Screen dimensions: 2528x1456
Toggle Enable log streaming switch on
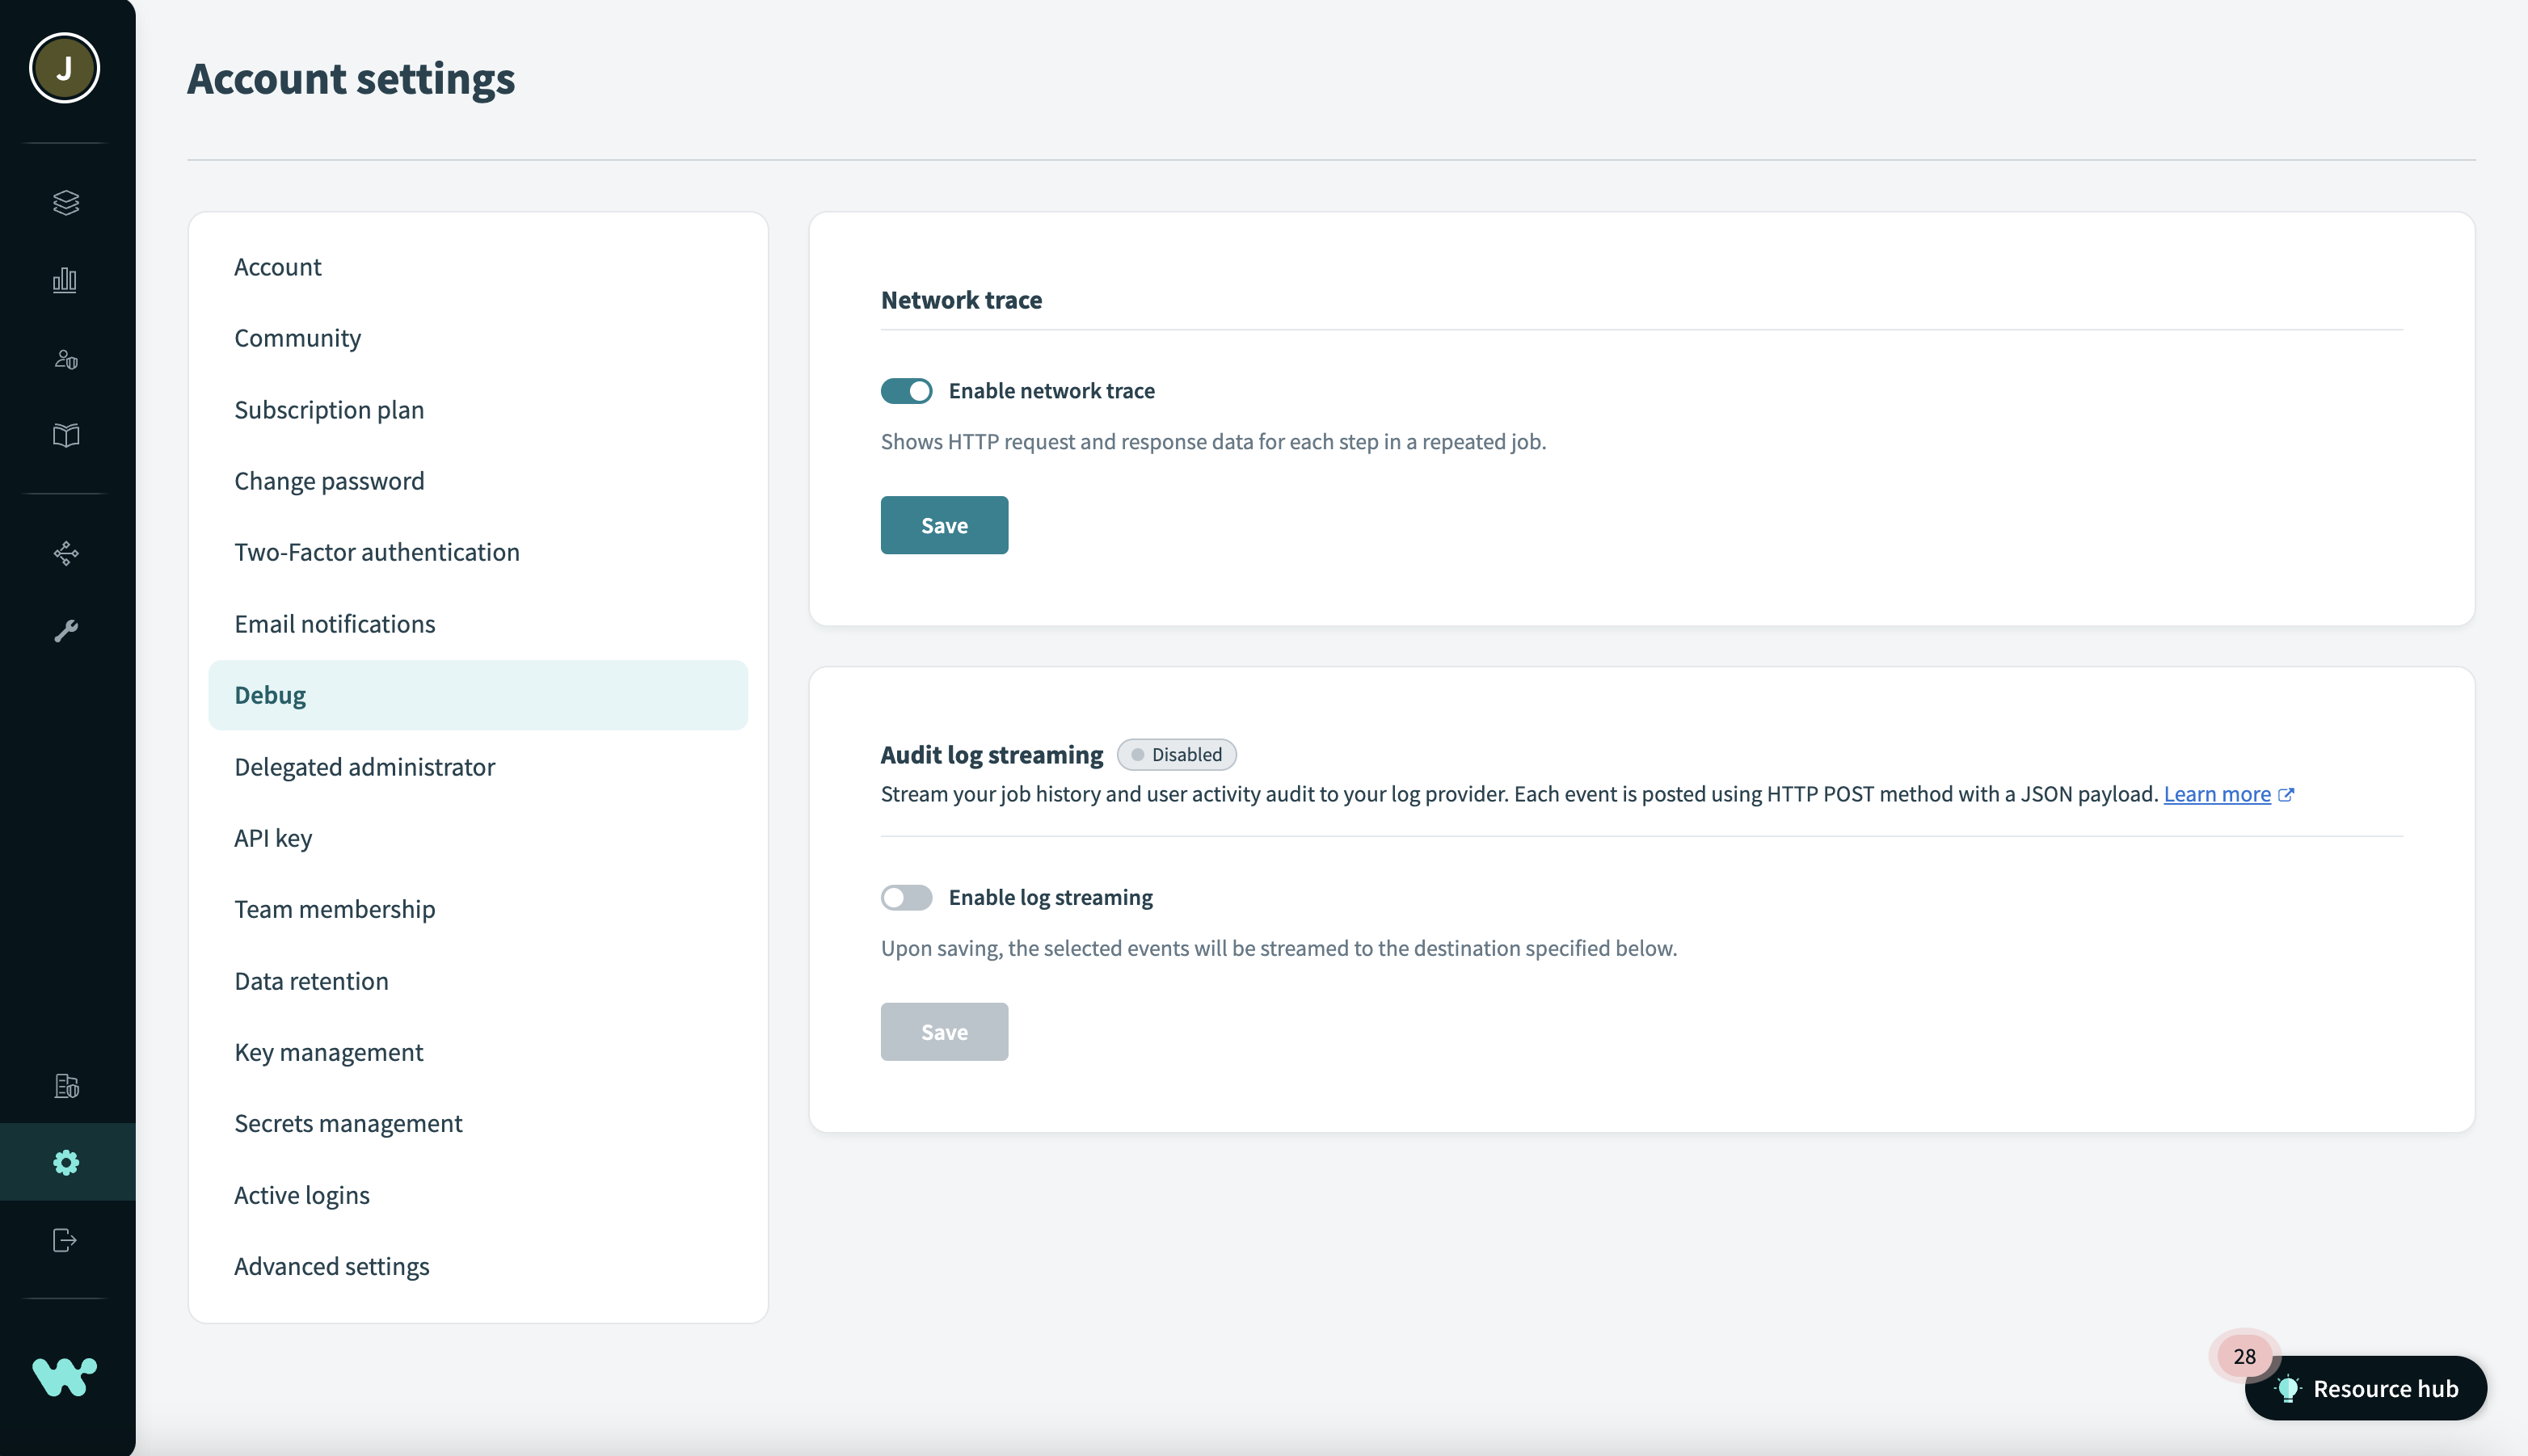click(904, 897)
